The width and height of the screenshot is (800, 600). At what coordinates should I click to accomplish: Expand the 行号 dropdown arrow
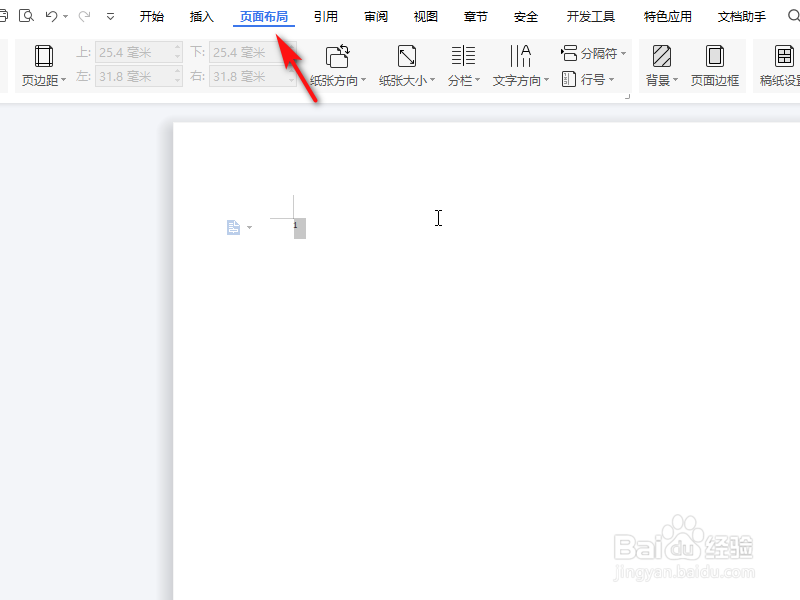(x=611, y=80)
